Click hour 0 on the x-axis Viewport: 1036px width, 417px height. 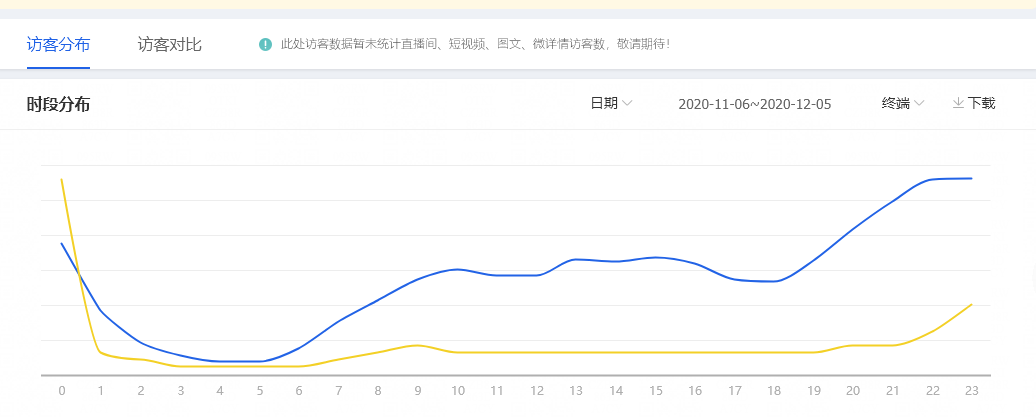click(62, 391)
